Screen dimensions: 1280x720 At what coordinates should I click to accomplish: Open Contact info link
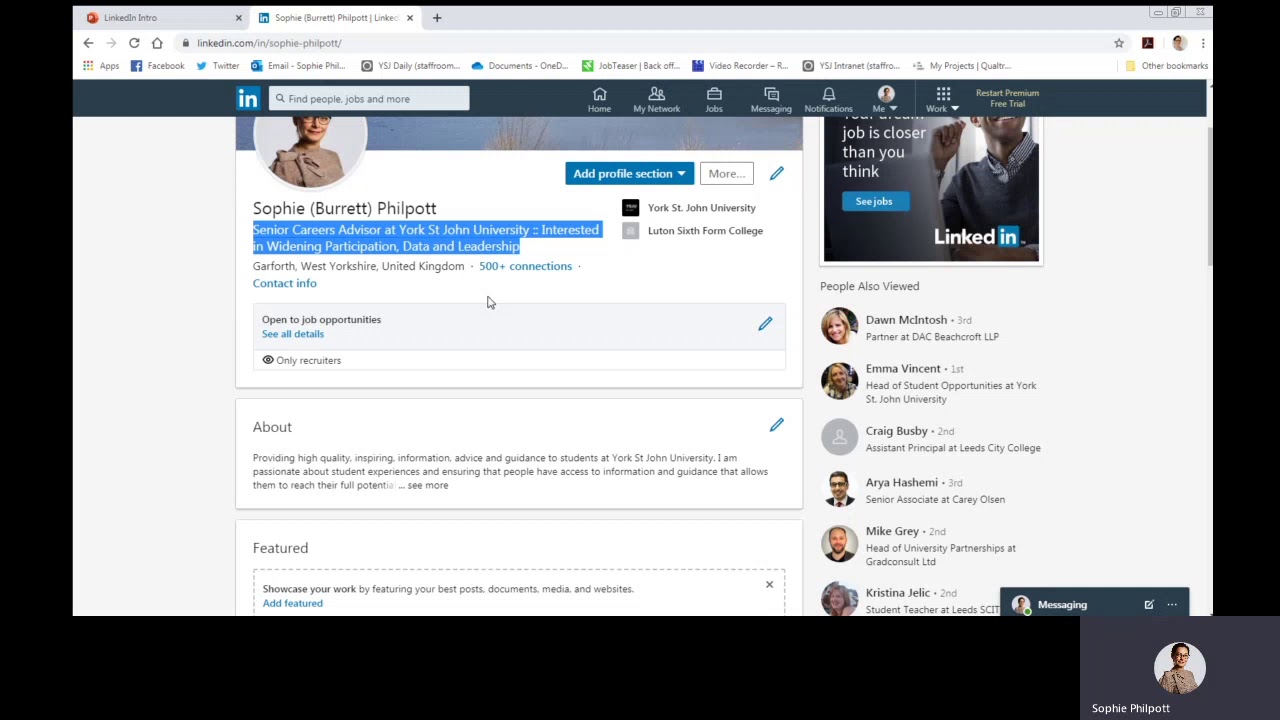[x=284, y=283]
